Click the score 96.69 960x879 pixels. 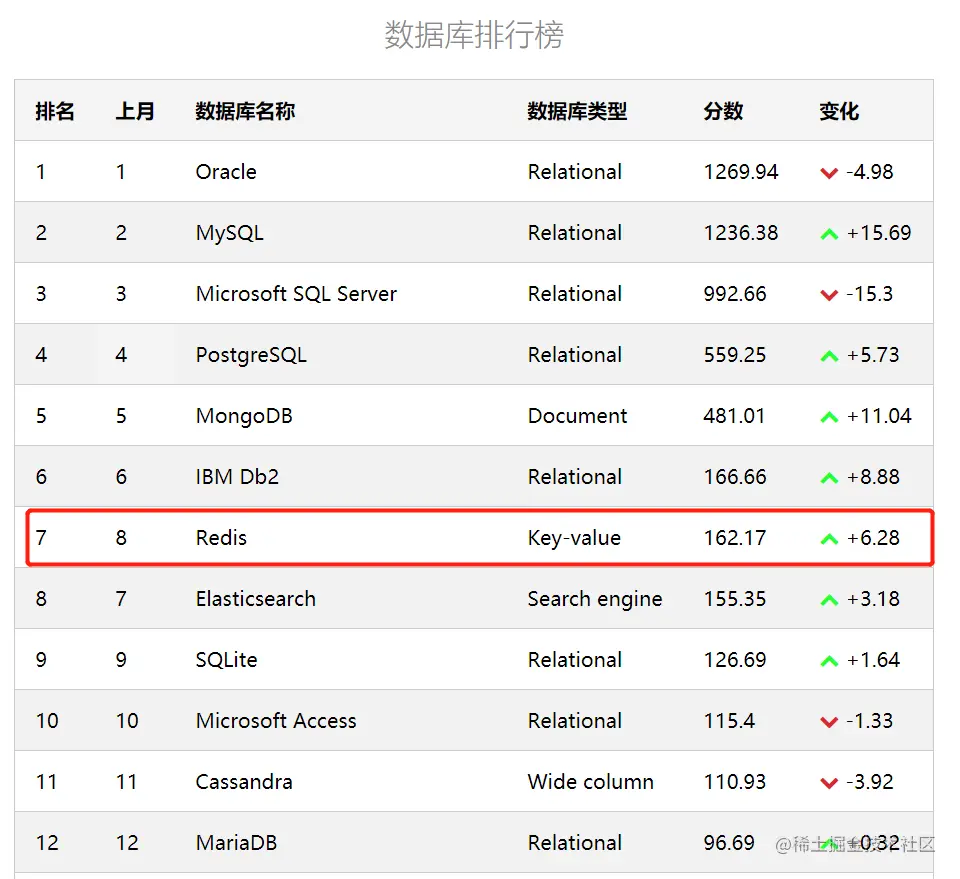729,843
